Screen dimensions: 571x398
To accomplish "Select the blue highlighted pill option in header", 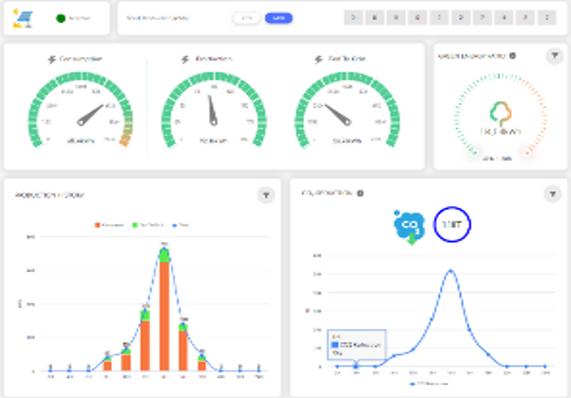I will [279, 18].
